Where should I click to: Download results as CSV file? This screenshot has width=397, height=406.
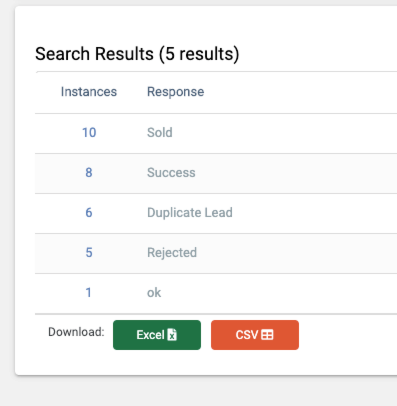[255, 335]
